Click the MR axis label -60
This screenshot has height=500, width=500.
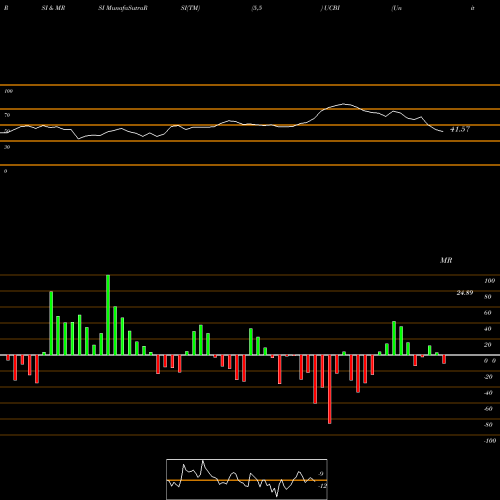coord(488,409)
